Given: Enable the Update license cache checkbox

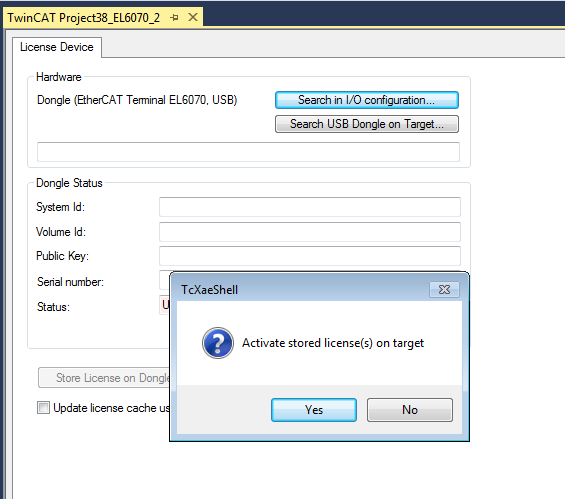Looking at the screenshot, I should tap(43, 407).
